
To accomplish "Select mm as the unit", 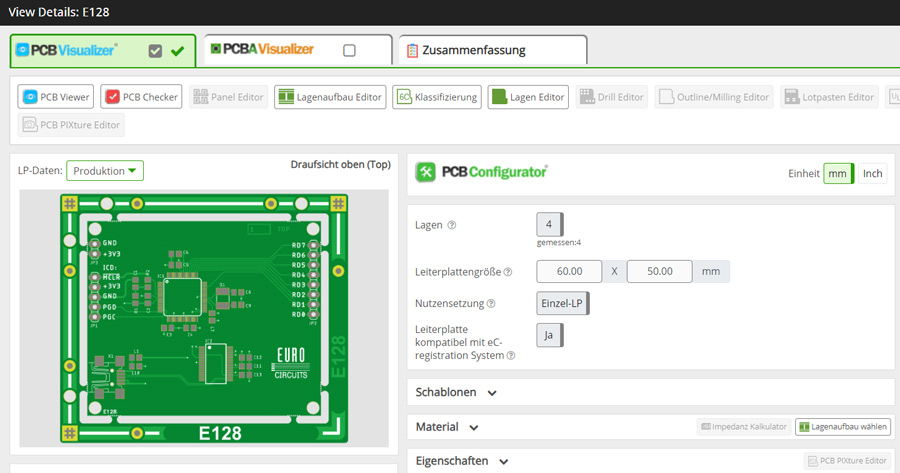I will [838, 174].
